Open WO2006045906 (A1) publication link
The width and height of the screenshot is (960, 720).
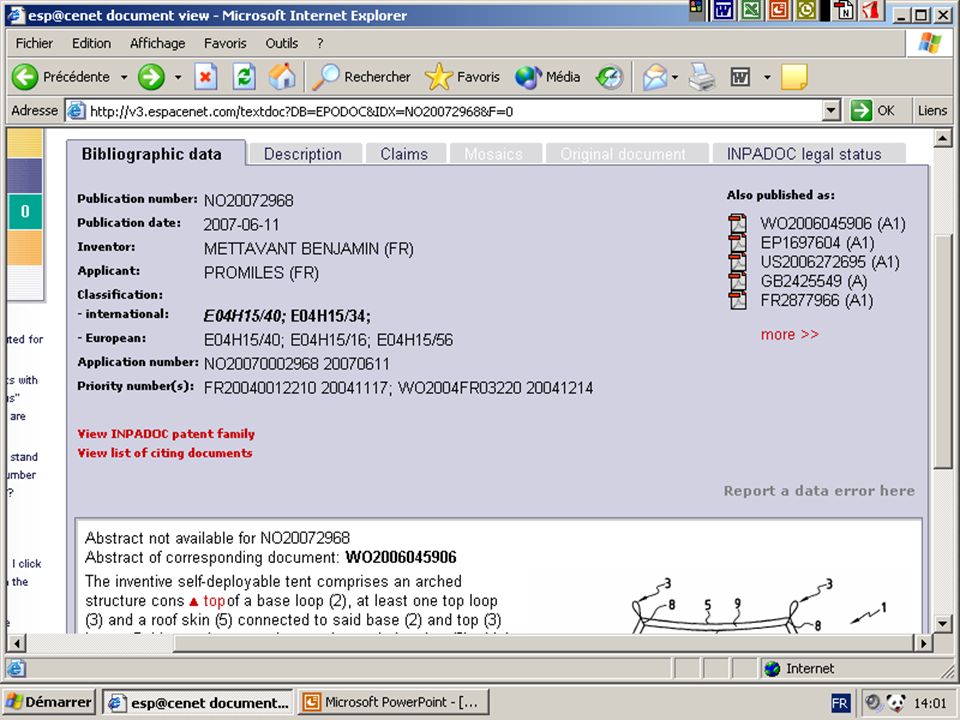coord(833,223)
